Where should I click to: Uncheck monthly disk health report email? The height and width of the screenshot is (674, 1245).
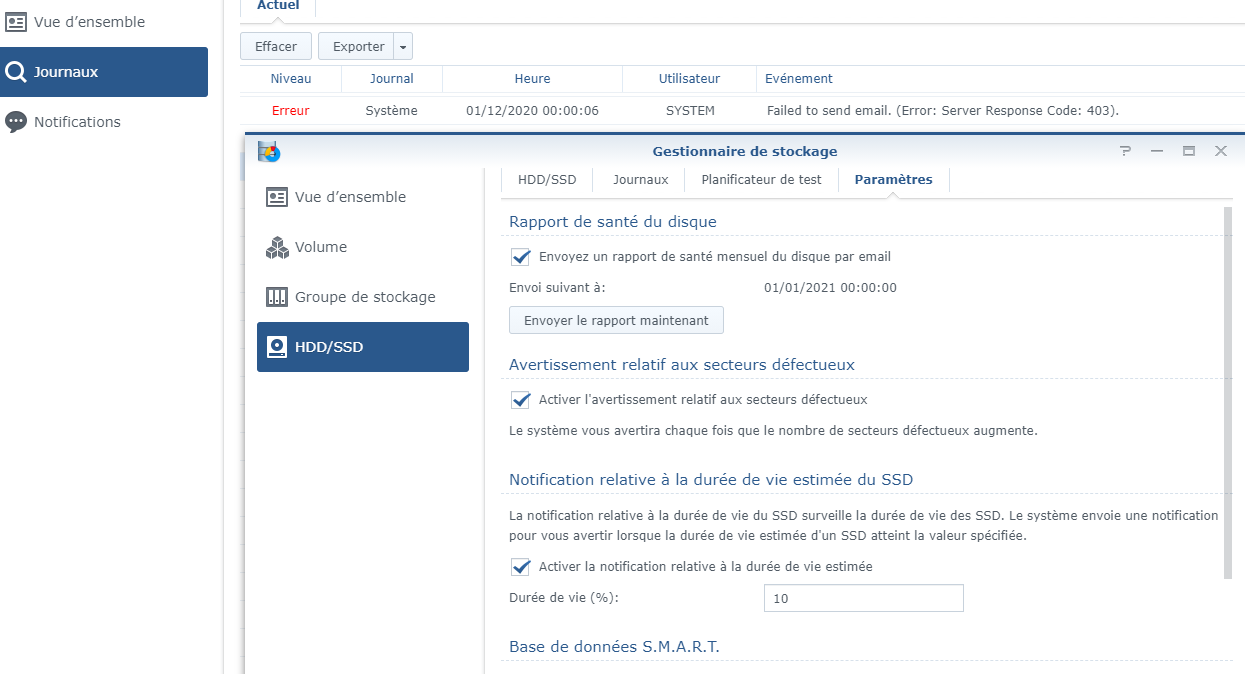pos(520,257)
